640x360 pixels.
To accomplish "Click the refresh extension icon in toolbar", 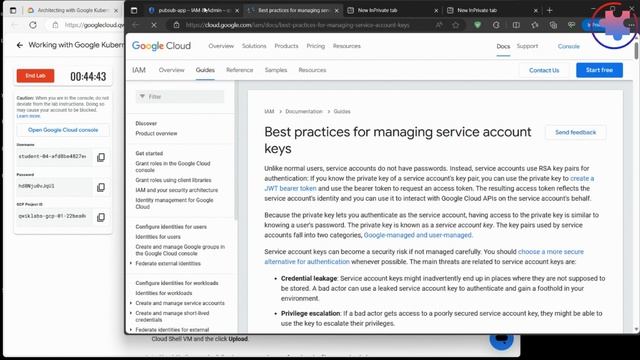I will coord(496,25).
